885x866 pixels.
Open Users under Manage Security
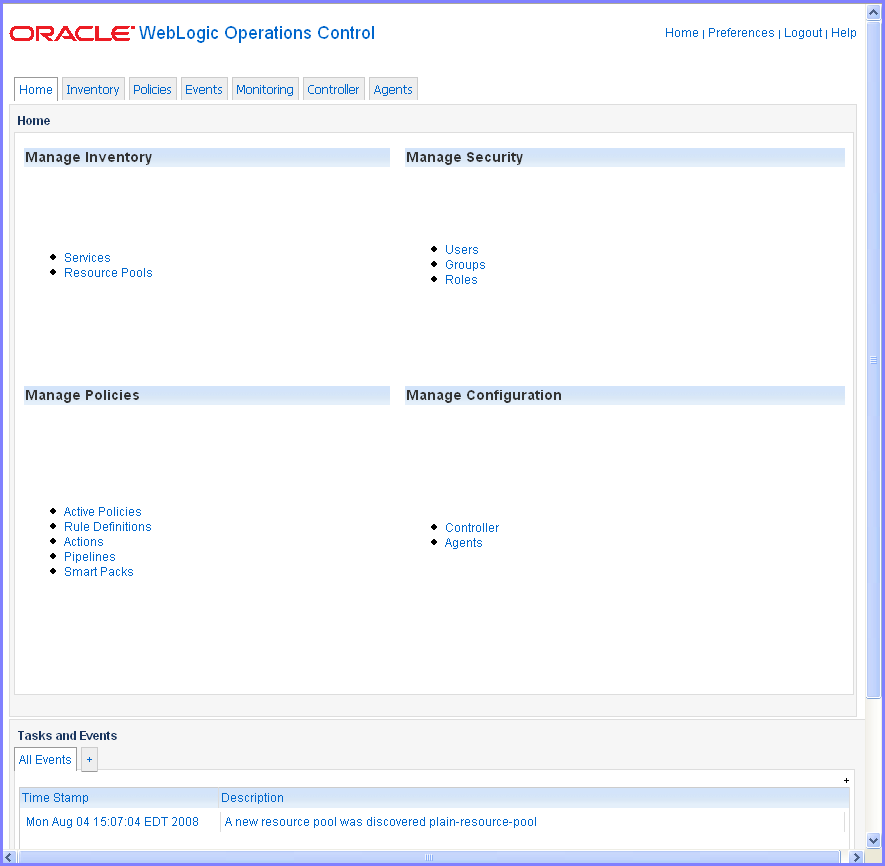pyautogui.click(x=461, y=250)
